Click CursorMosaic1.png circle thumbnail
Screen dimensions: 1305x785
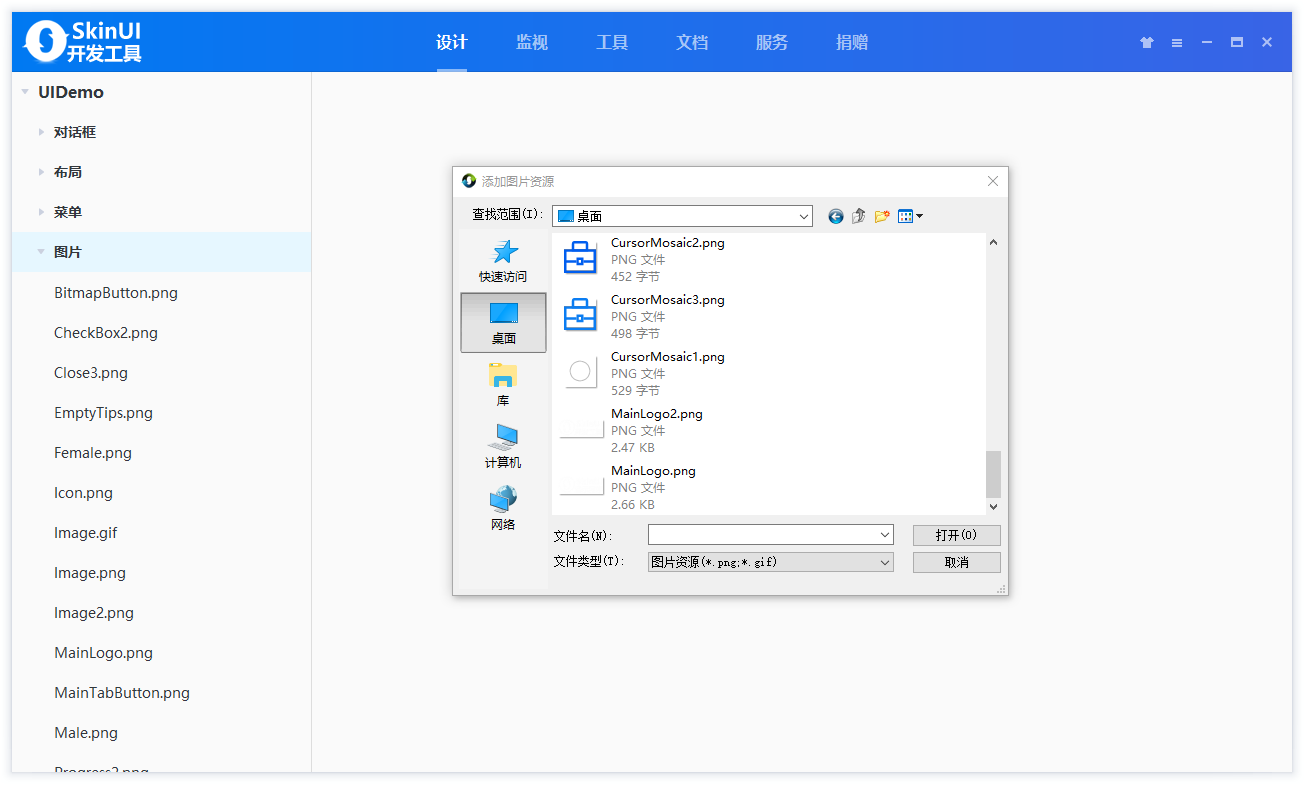click(x=580, y=373)
